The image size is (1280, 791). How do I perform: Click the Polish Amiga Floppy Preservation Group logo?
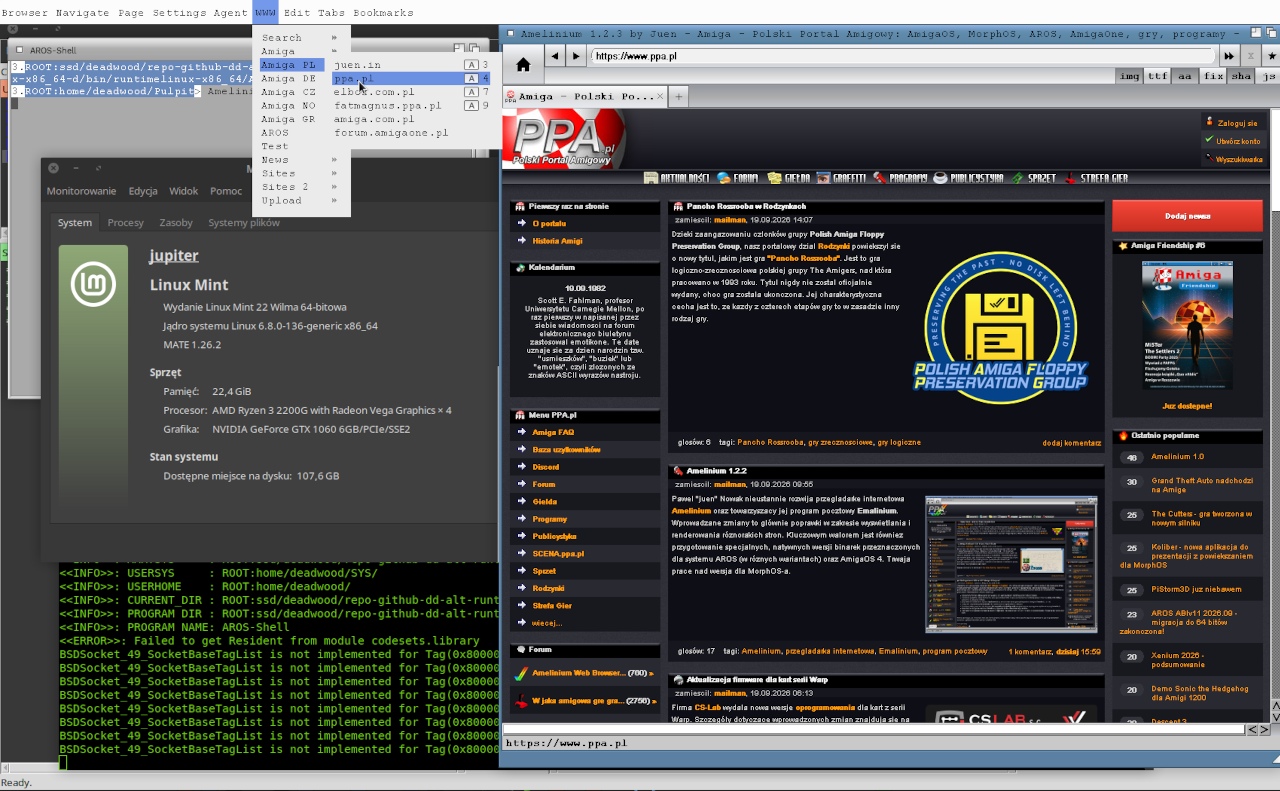(1001, 327)
